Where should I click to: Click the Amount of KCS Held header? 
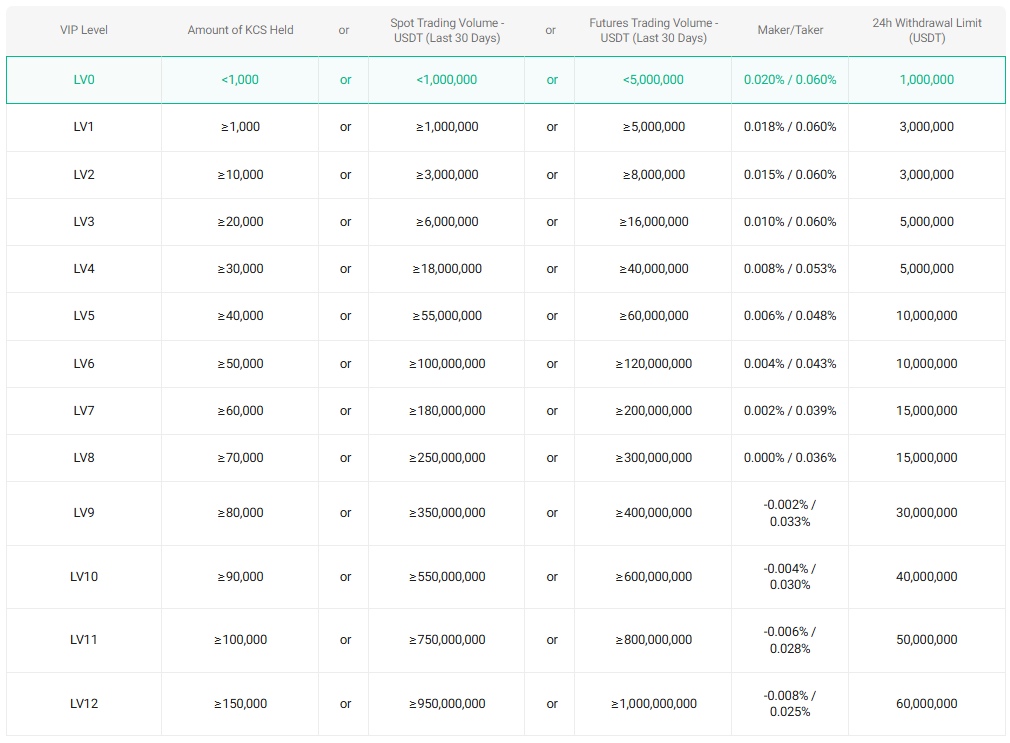click(239, 30)
